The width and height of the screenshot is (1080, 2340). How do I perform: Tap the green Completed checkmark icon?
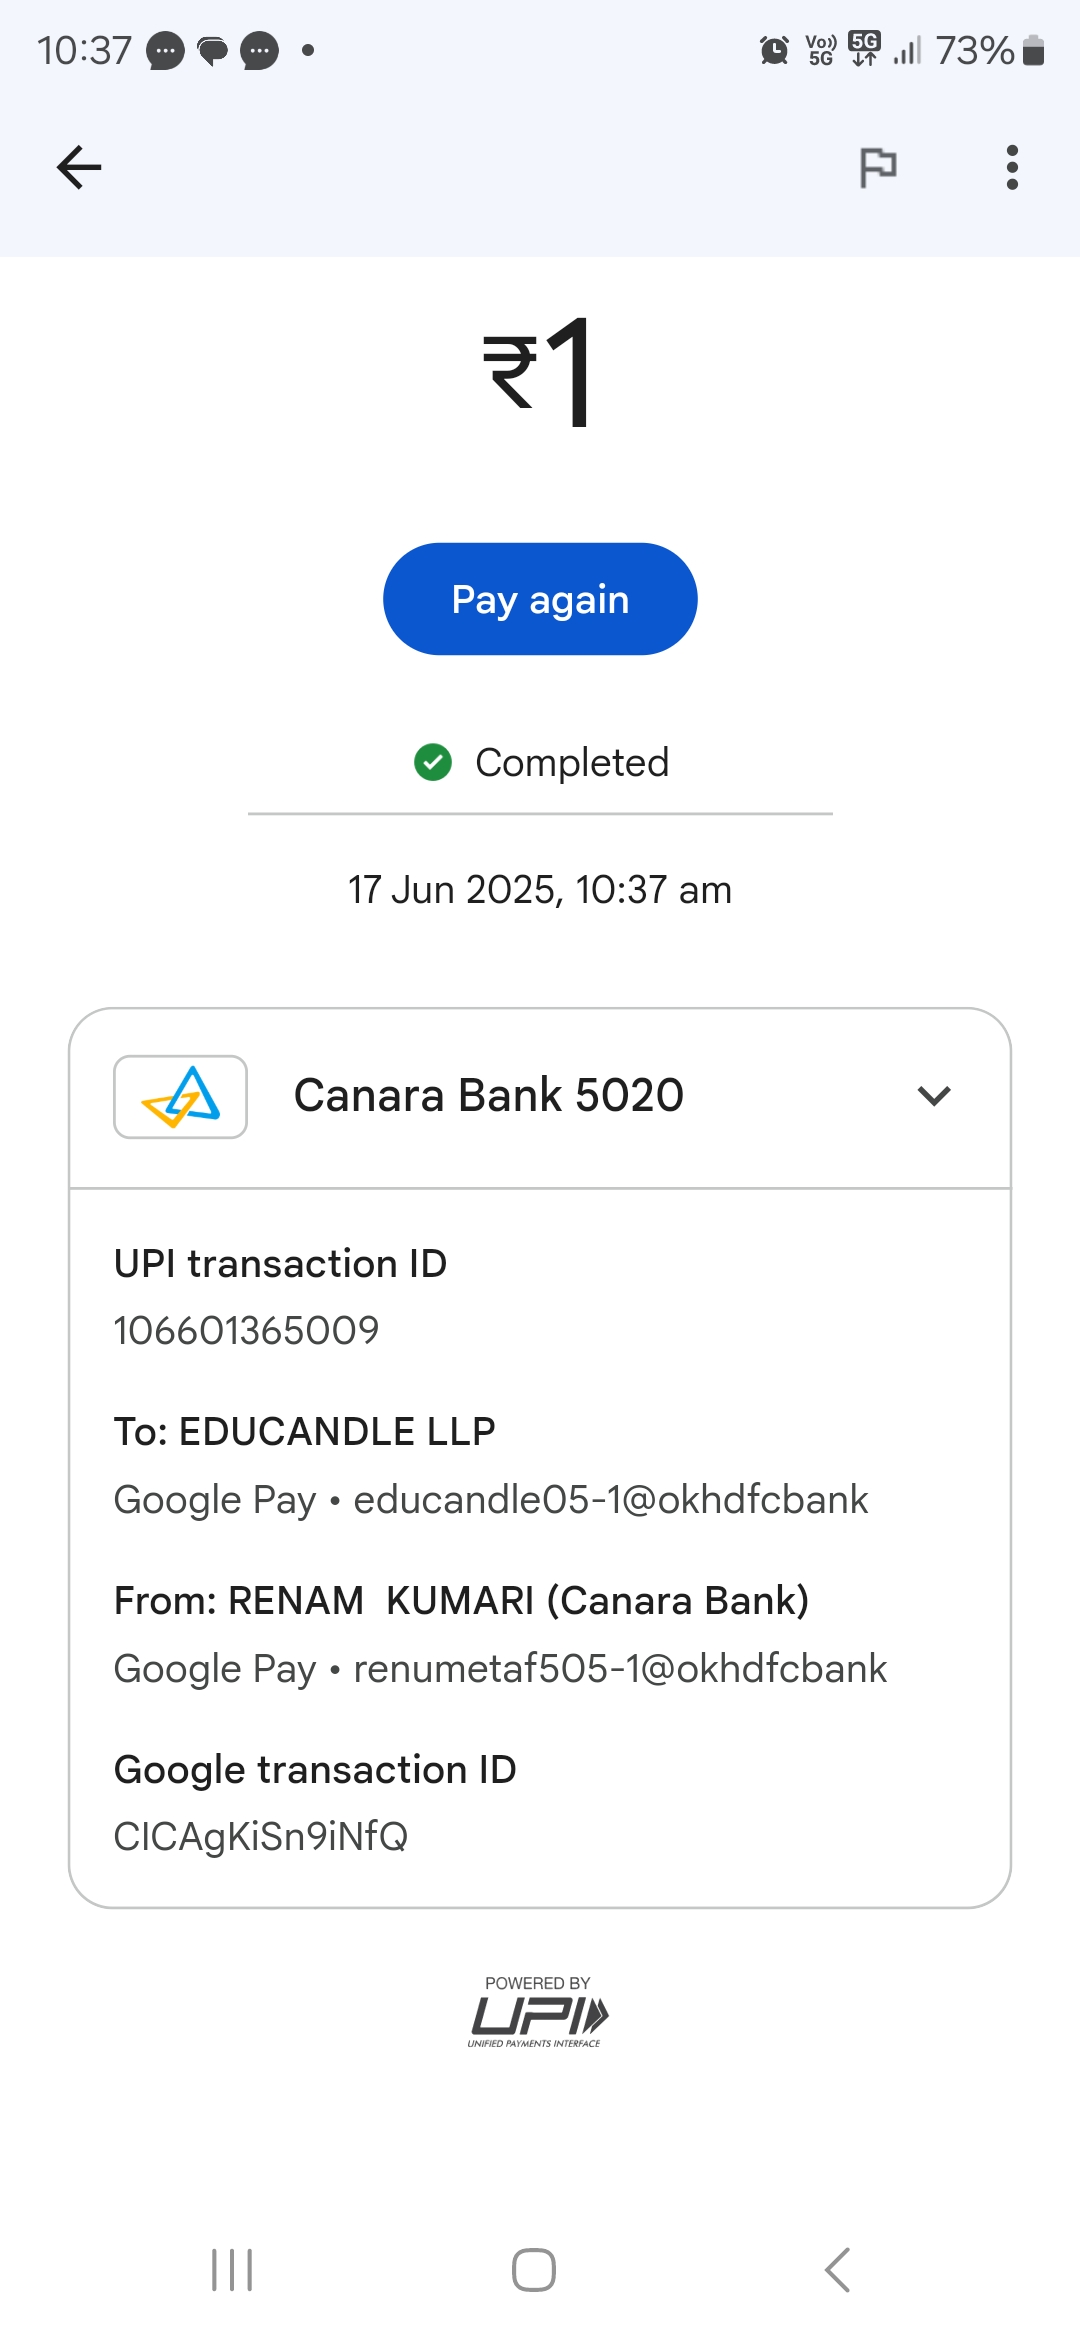coord(433,762)
